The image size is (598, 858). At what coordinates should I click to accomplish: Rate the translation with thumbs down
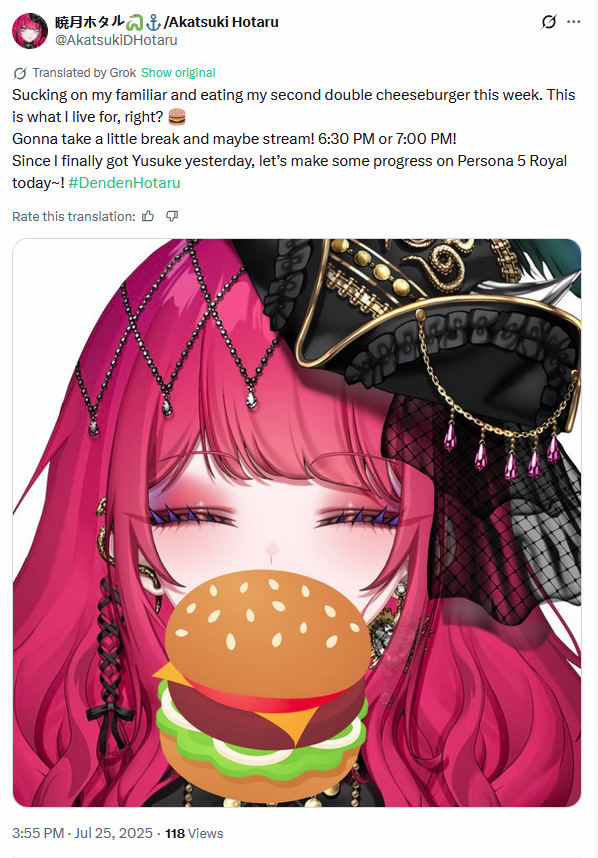(172, 216)
